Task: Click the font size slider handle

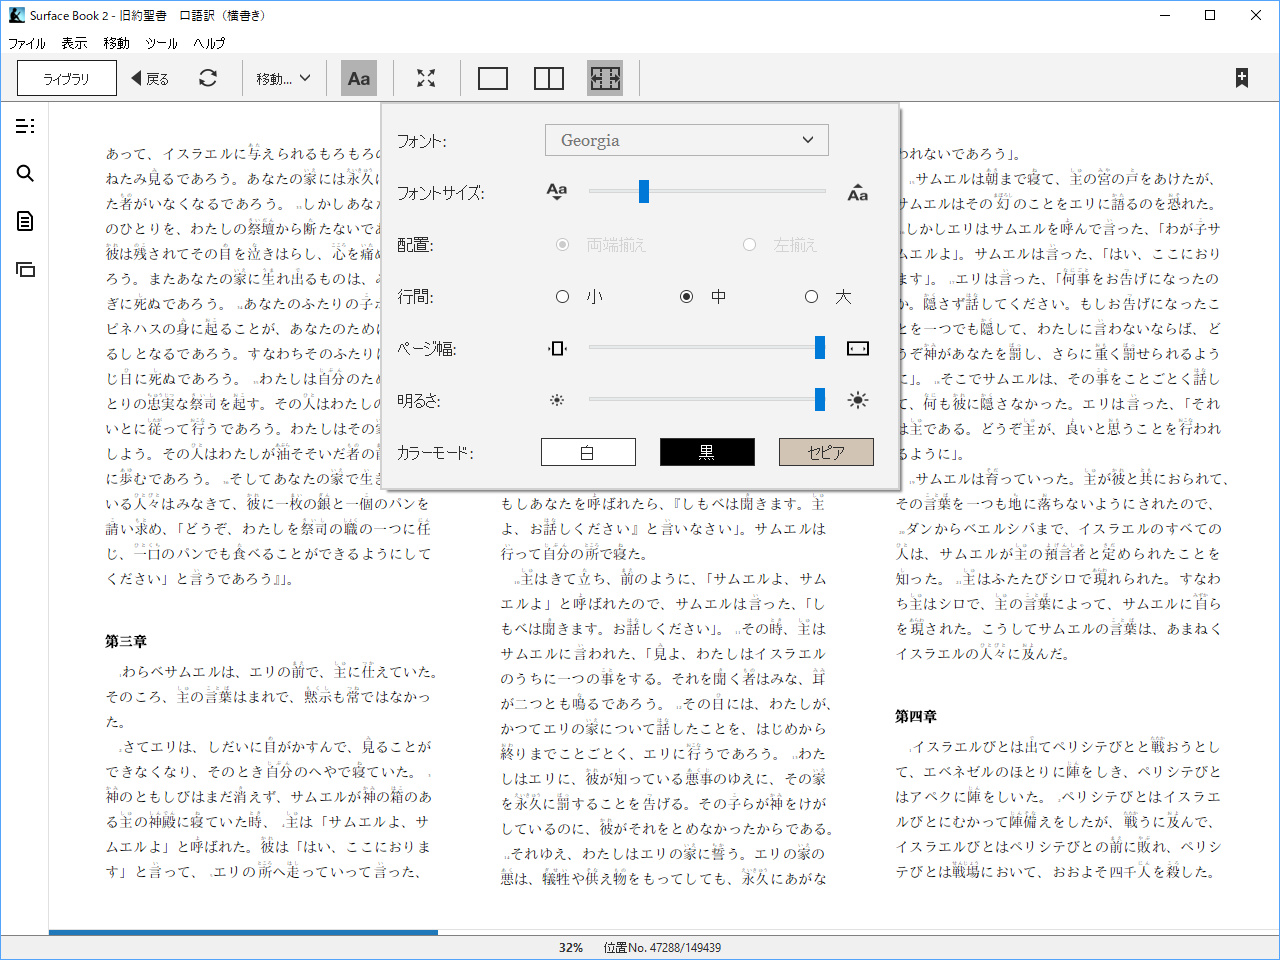Action: click(x=644, y=191)
